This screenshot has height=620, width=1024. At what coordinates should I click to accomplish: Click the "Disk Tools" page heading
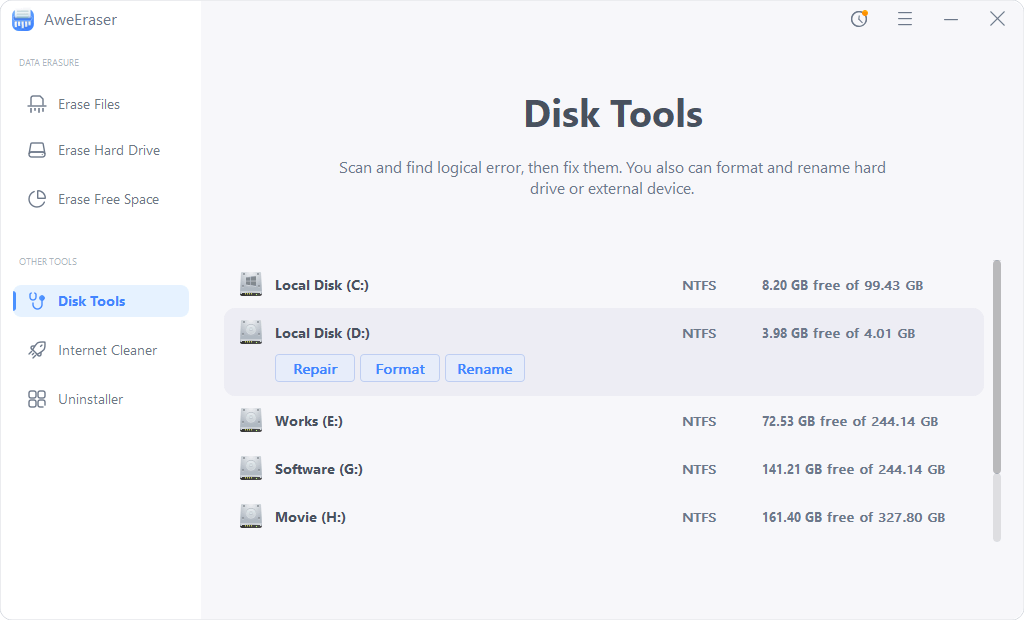click(613, 114)
